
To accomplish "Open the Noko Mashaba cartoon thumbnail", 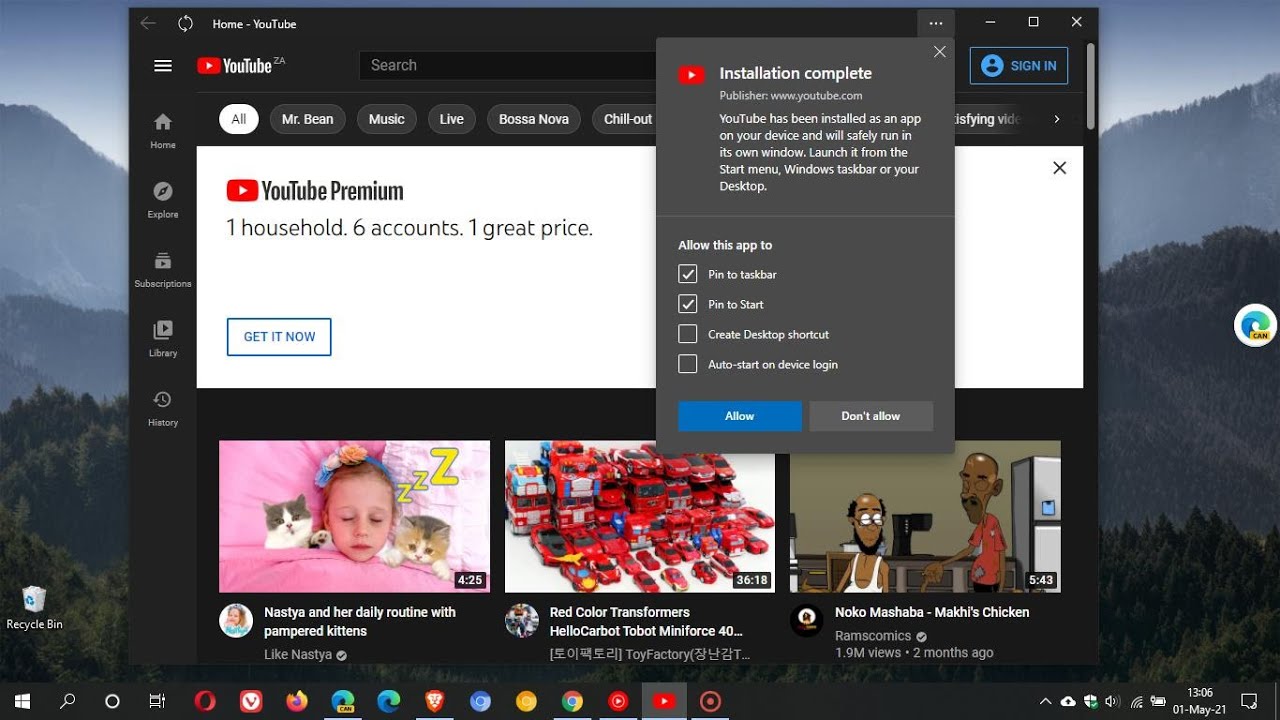I will 925,517.
